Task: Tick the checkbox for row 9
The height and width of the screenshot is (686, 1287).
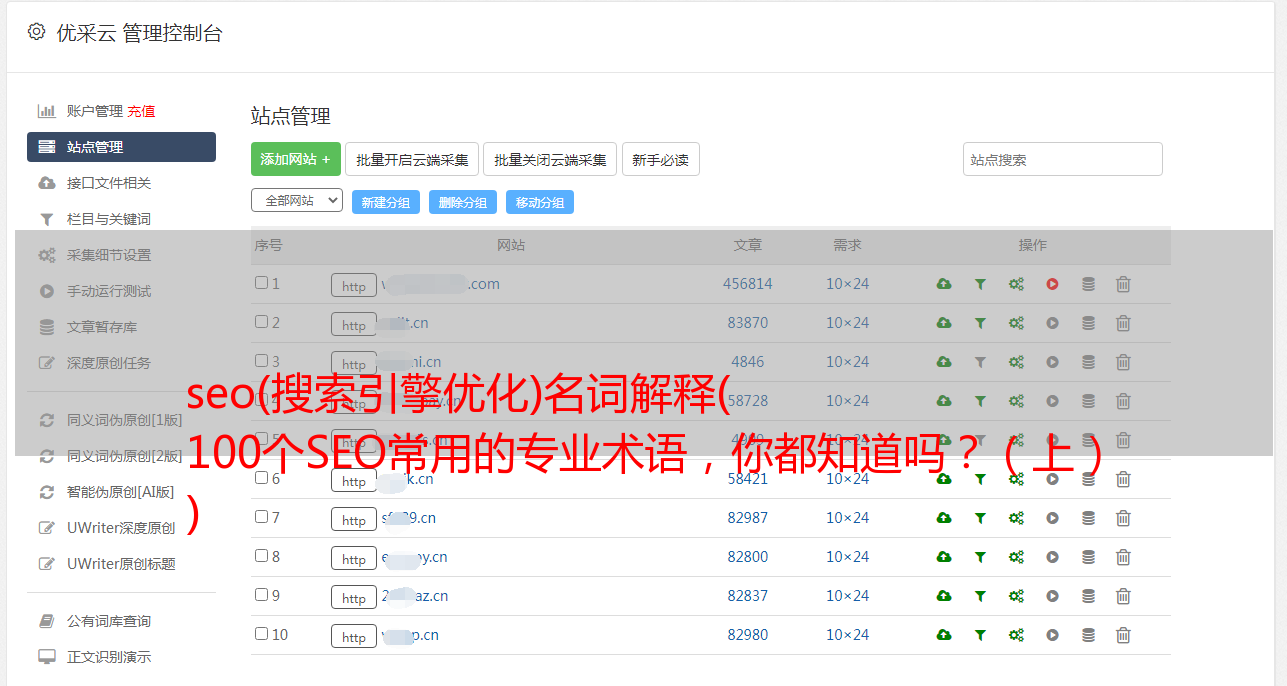Action: click(261, 595)
